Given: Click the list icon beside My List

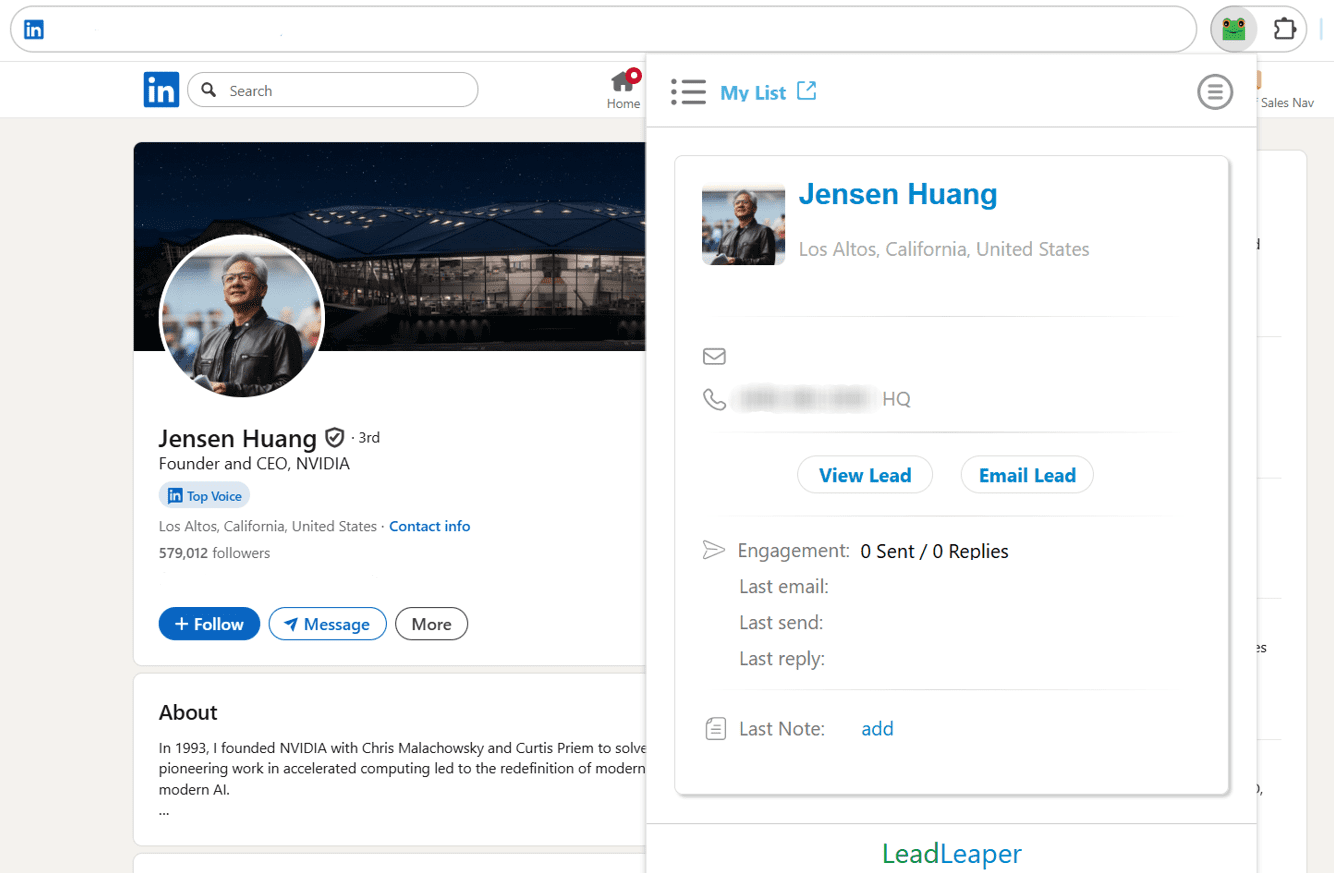Looking at the screenshot, I should [x=688, y=92].
